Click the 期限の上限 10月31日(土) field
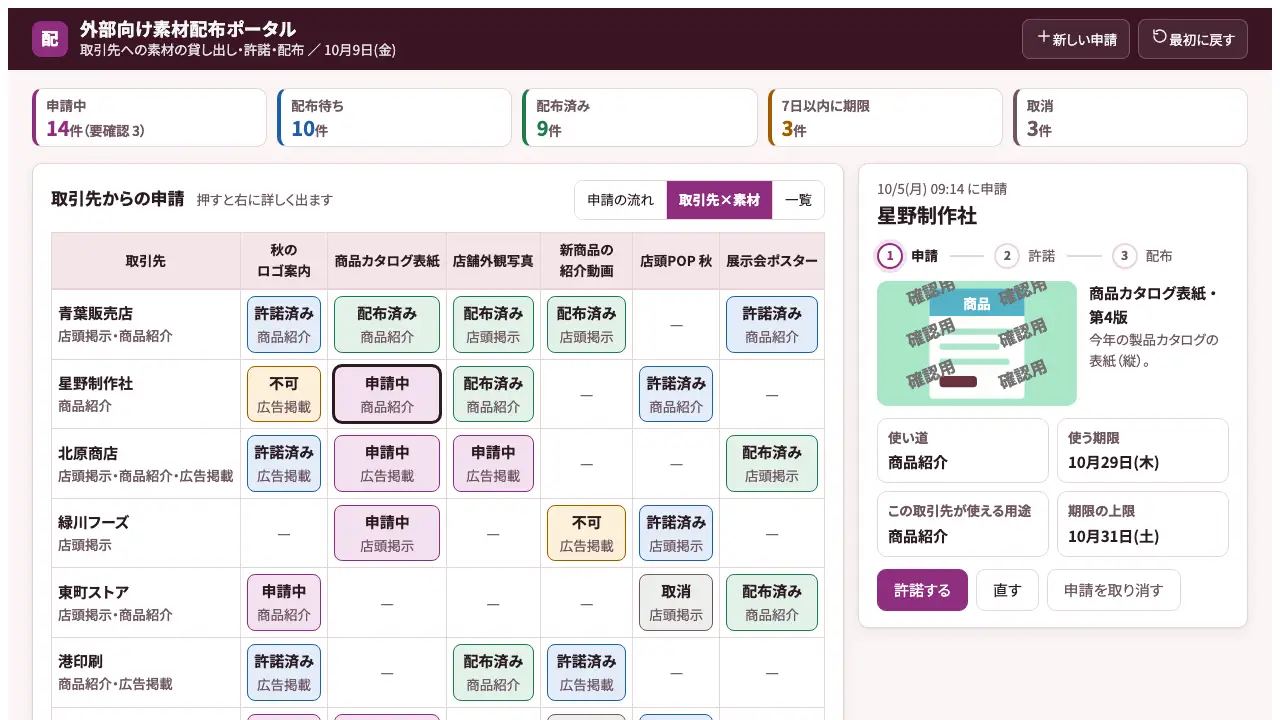The width and height of the screenshot is (1280, 720). tap(1142, 524)
